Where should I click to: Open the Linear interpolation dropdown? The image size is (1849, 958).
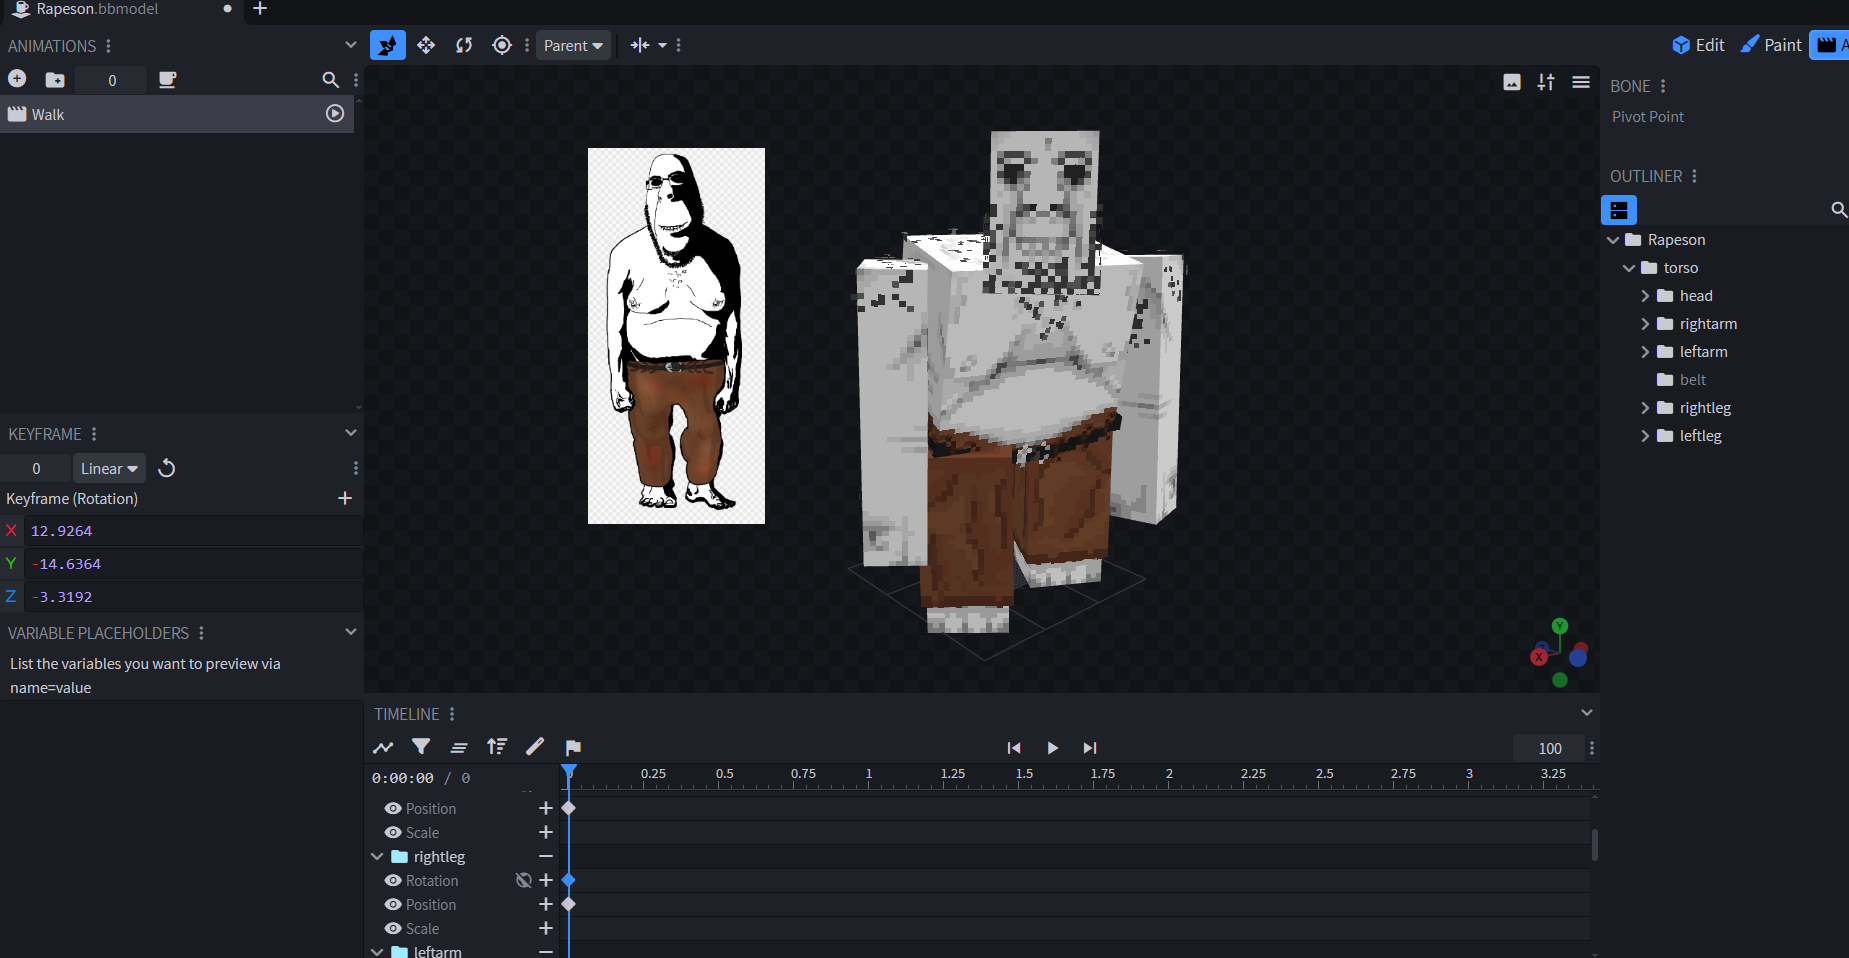pyautogui.click(x=109, y=468)
